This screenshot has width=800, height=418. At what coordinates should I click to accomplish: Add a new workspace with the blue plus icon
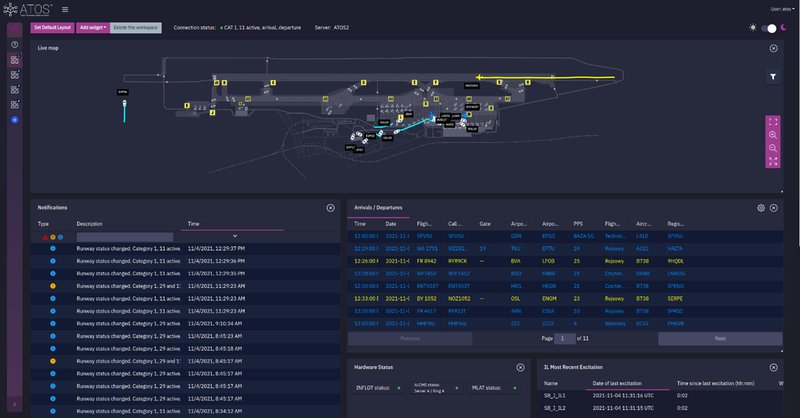click(15, 120)
